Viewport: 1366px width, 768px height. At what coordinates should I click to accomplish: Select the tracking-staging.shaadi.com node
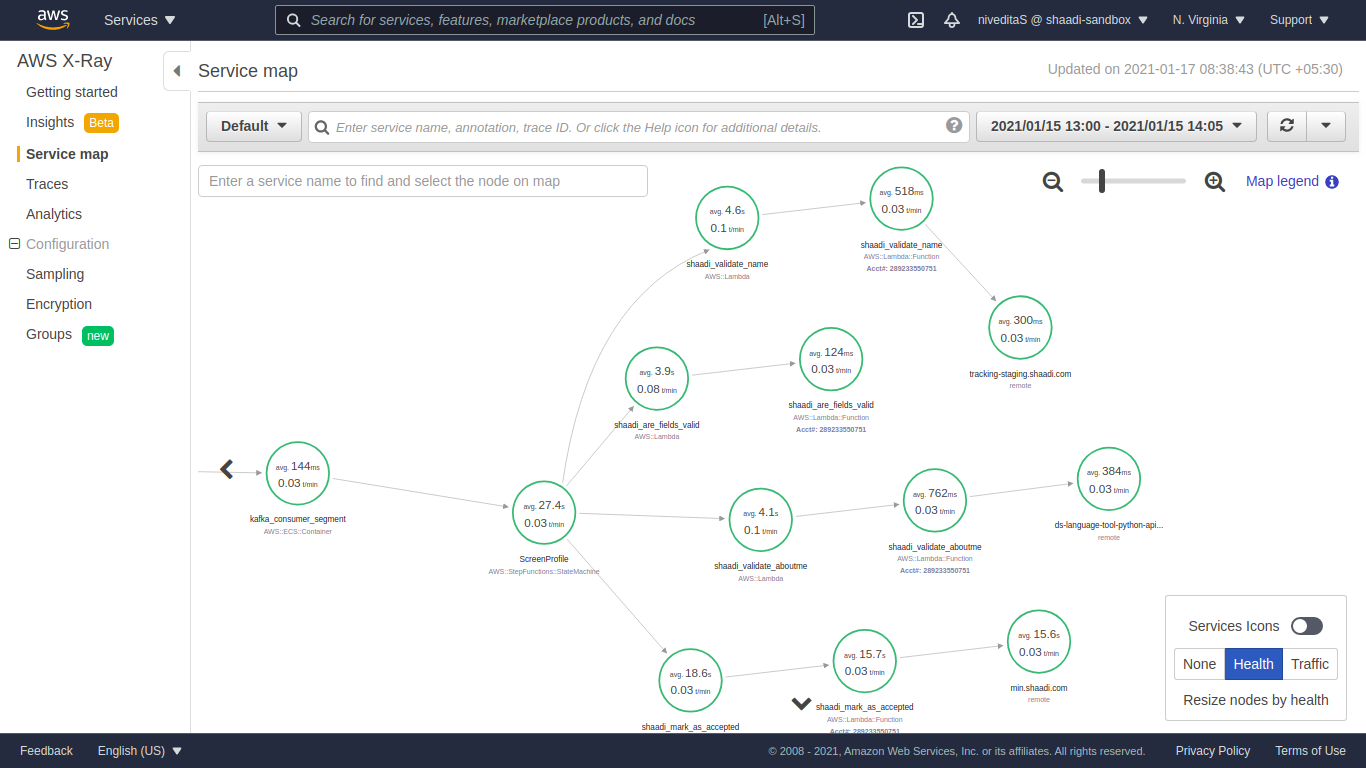1020,328
